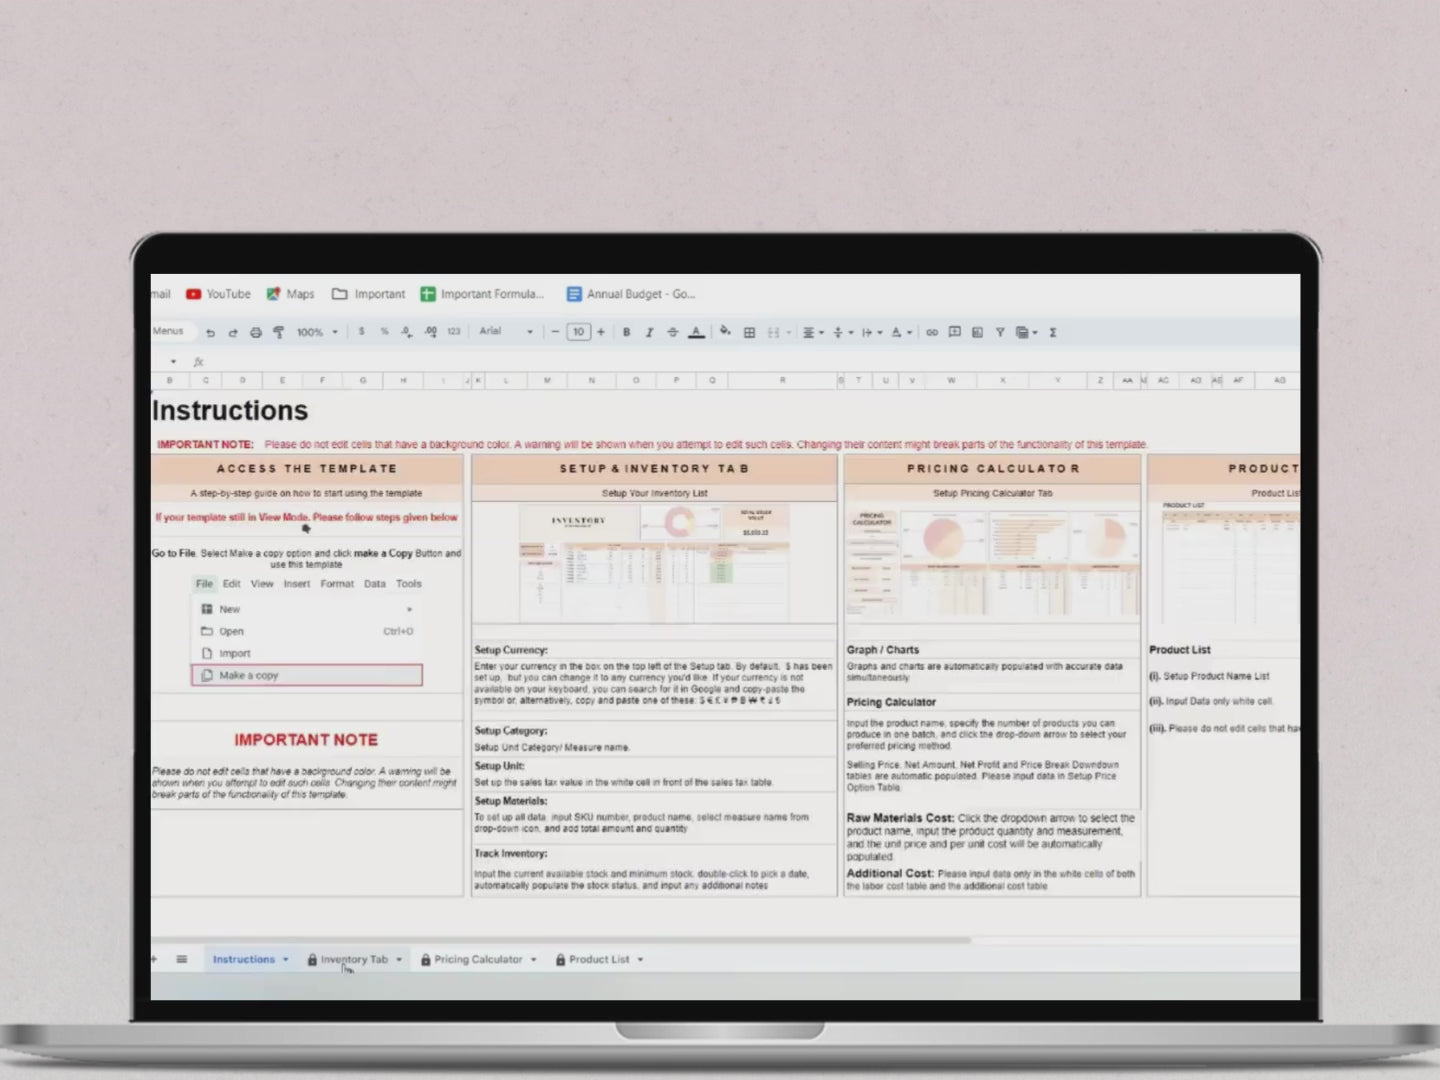Open vertical align dropdown
The height and width of the screenshot is (1080, 1440).
click(842, 332)
